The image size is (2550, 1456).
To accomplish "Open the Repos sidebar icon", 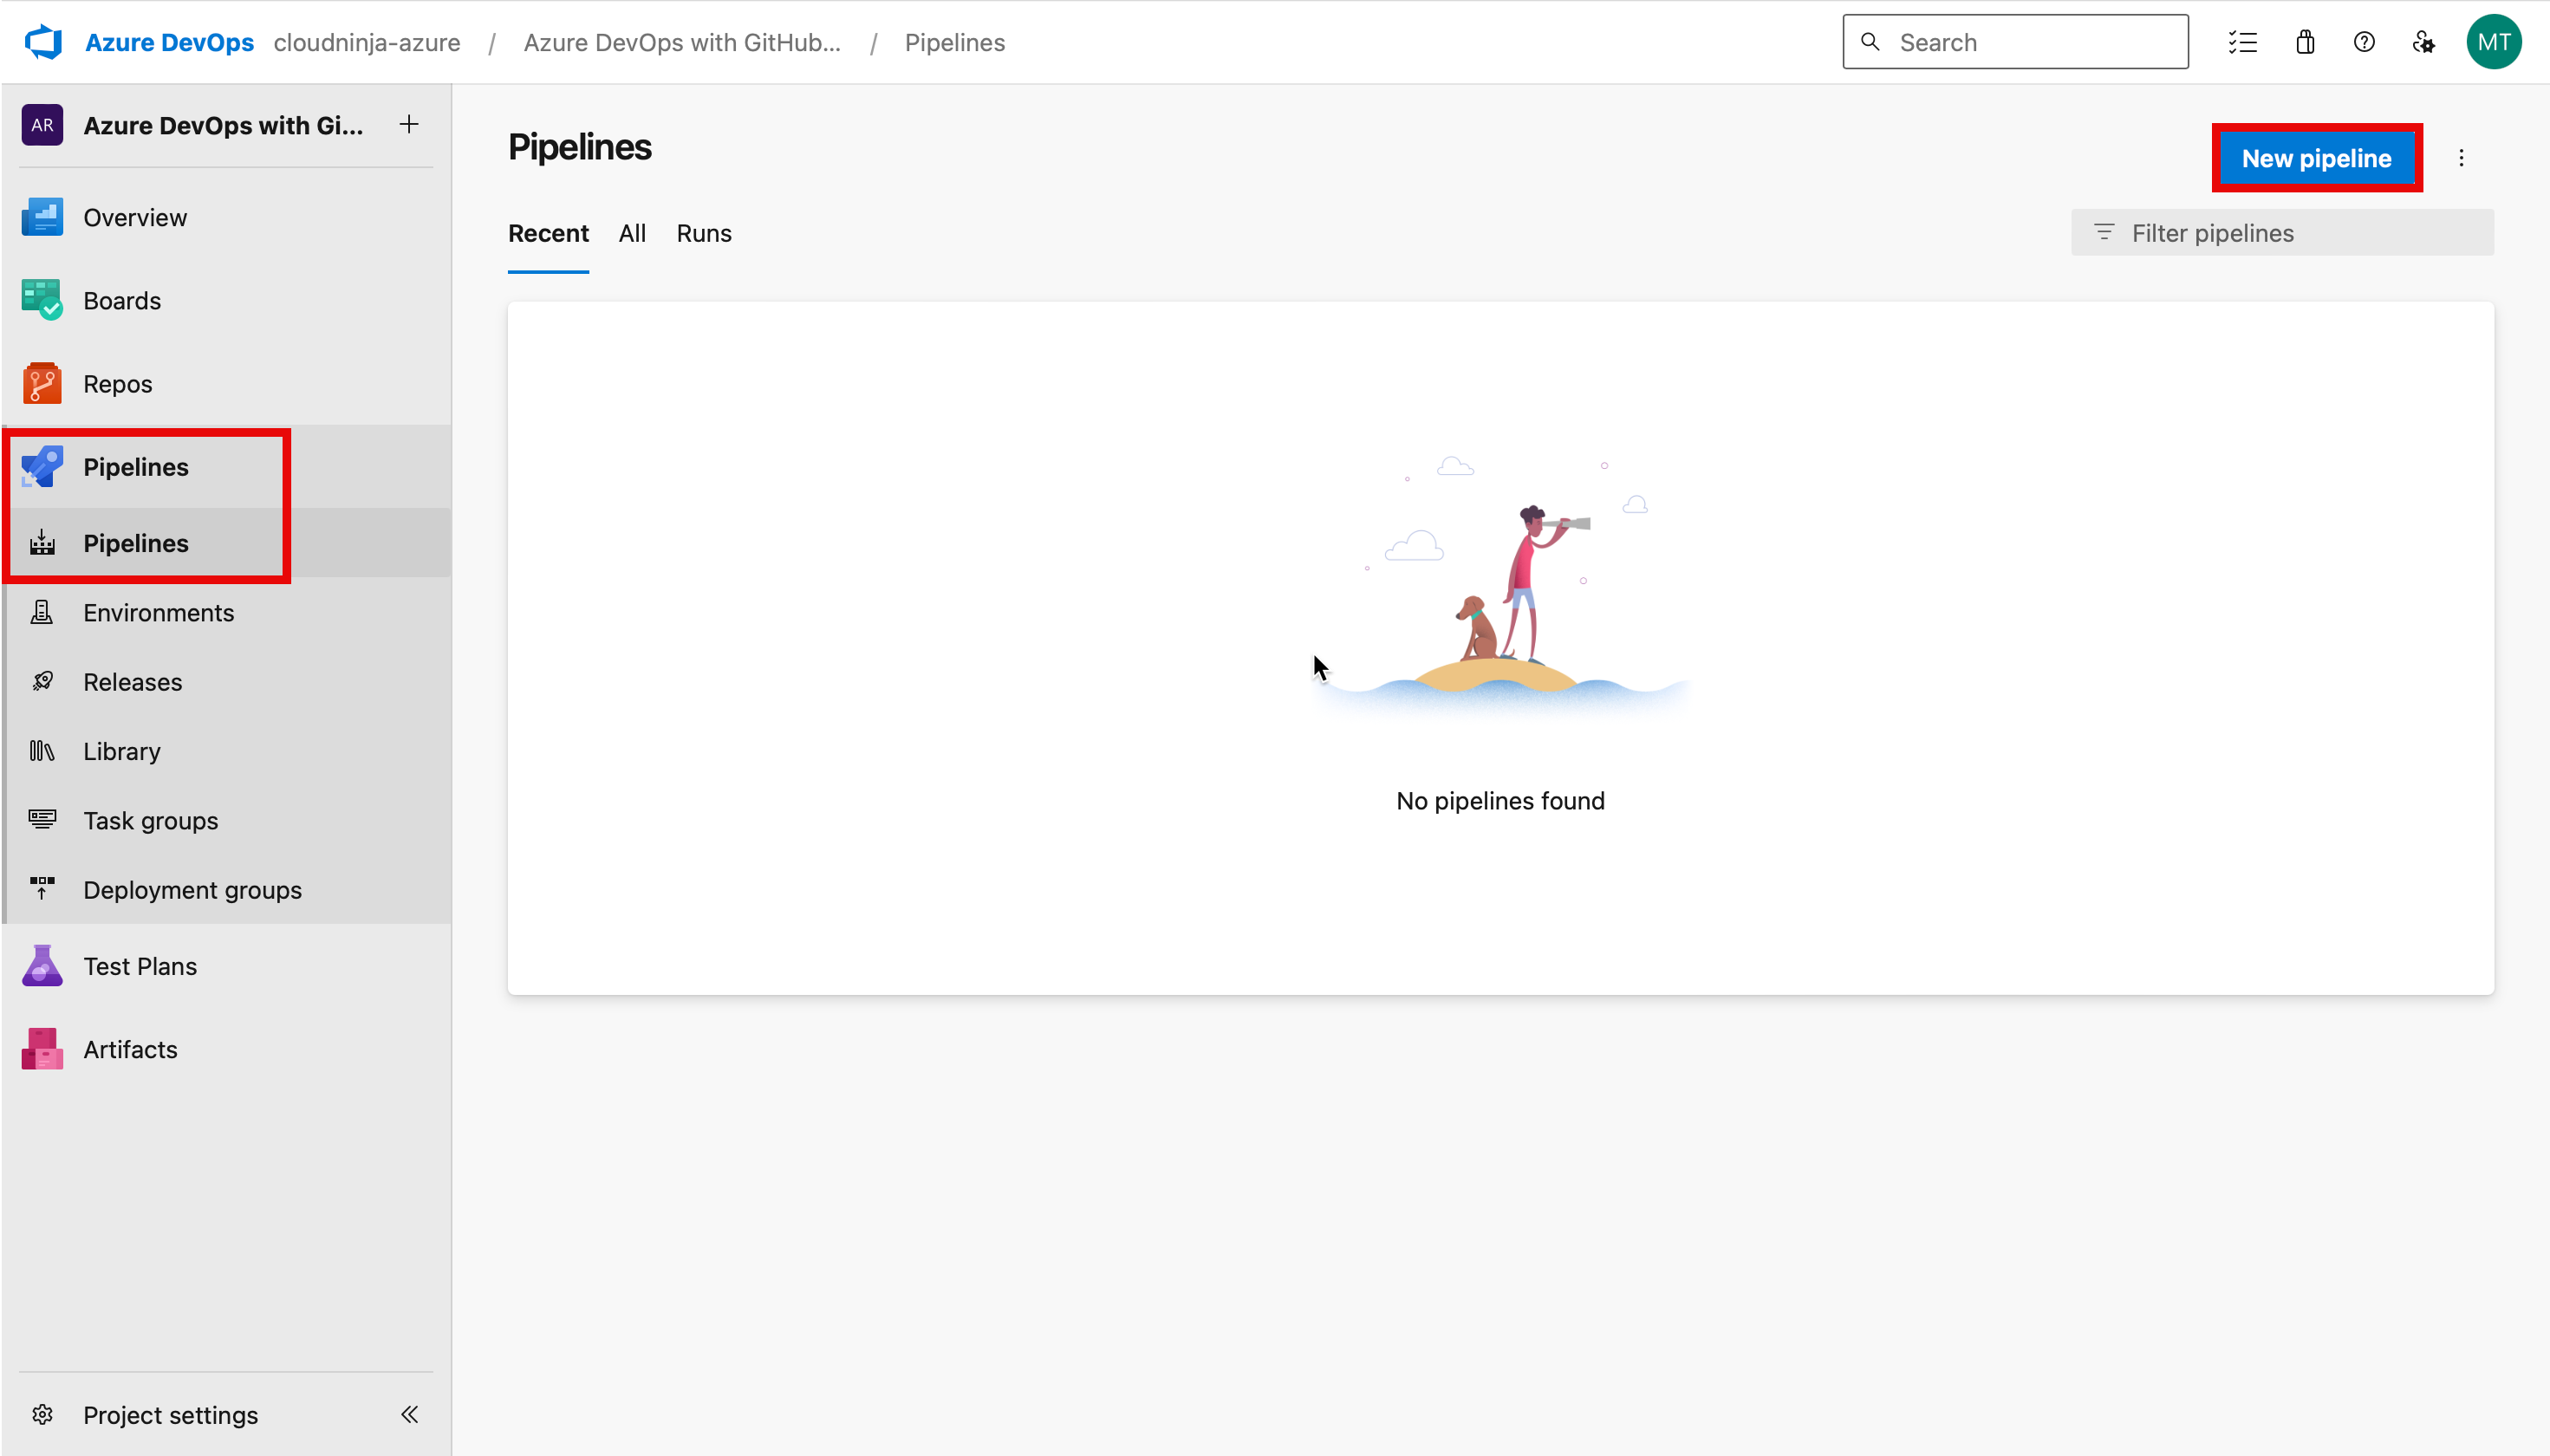I will tap(42, 383).
